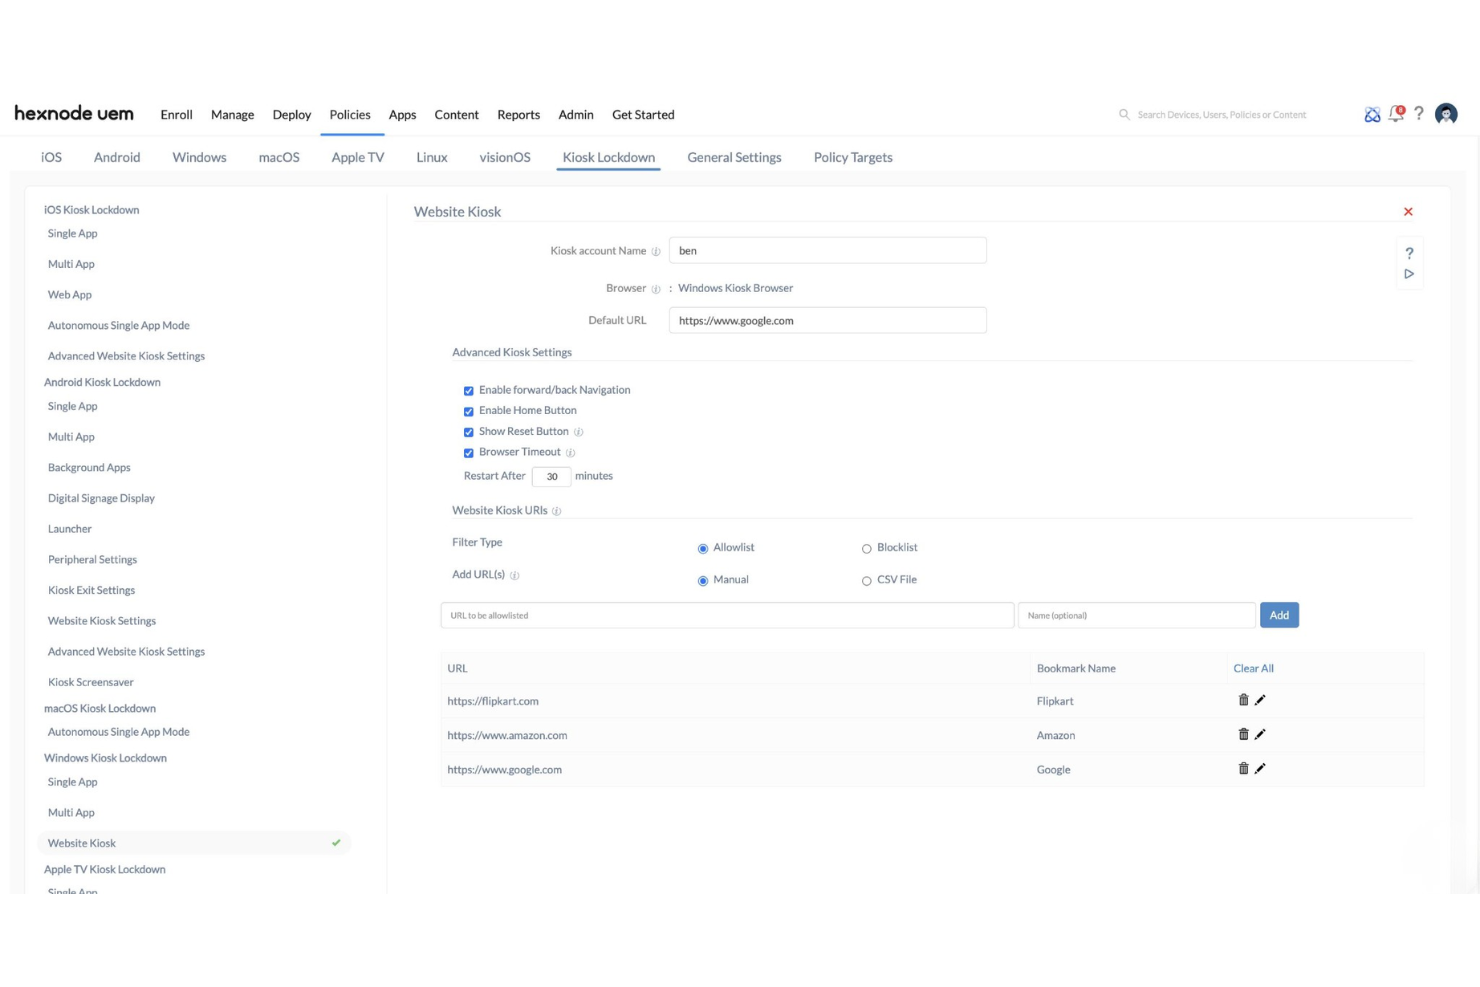Click the search magnifier icon in header
The height and width of the screenshot is (987, 1480).
[1124, 115]
